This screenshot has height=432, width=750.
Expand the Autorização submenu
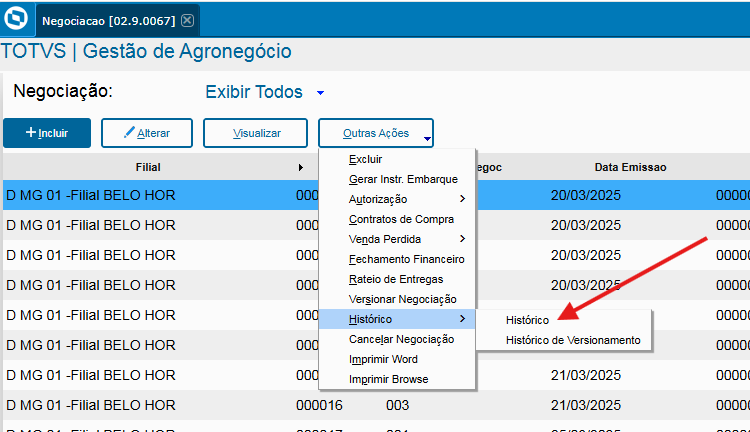[397, 199]
